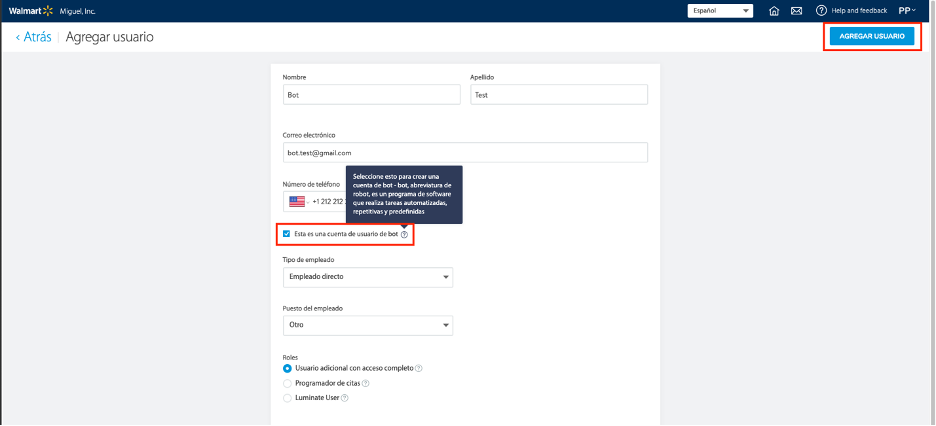936x426 pixels.
Task: Click the Help and feedback question icon
Action: (x=821, y=11)
